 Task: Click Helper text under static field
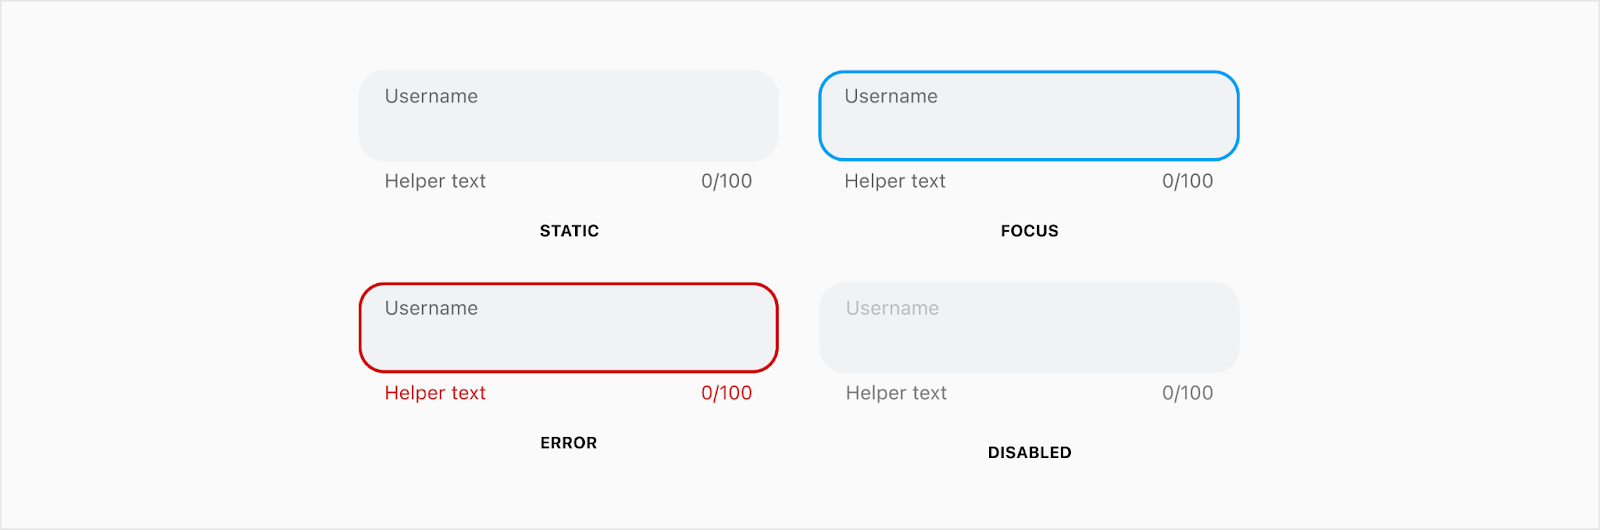pyautogui.click(x=435, y=181)
